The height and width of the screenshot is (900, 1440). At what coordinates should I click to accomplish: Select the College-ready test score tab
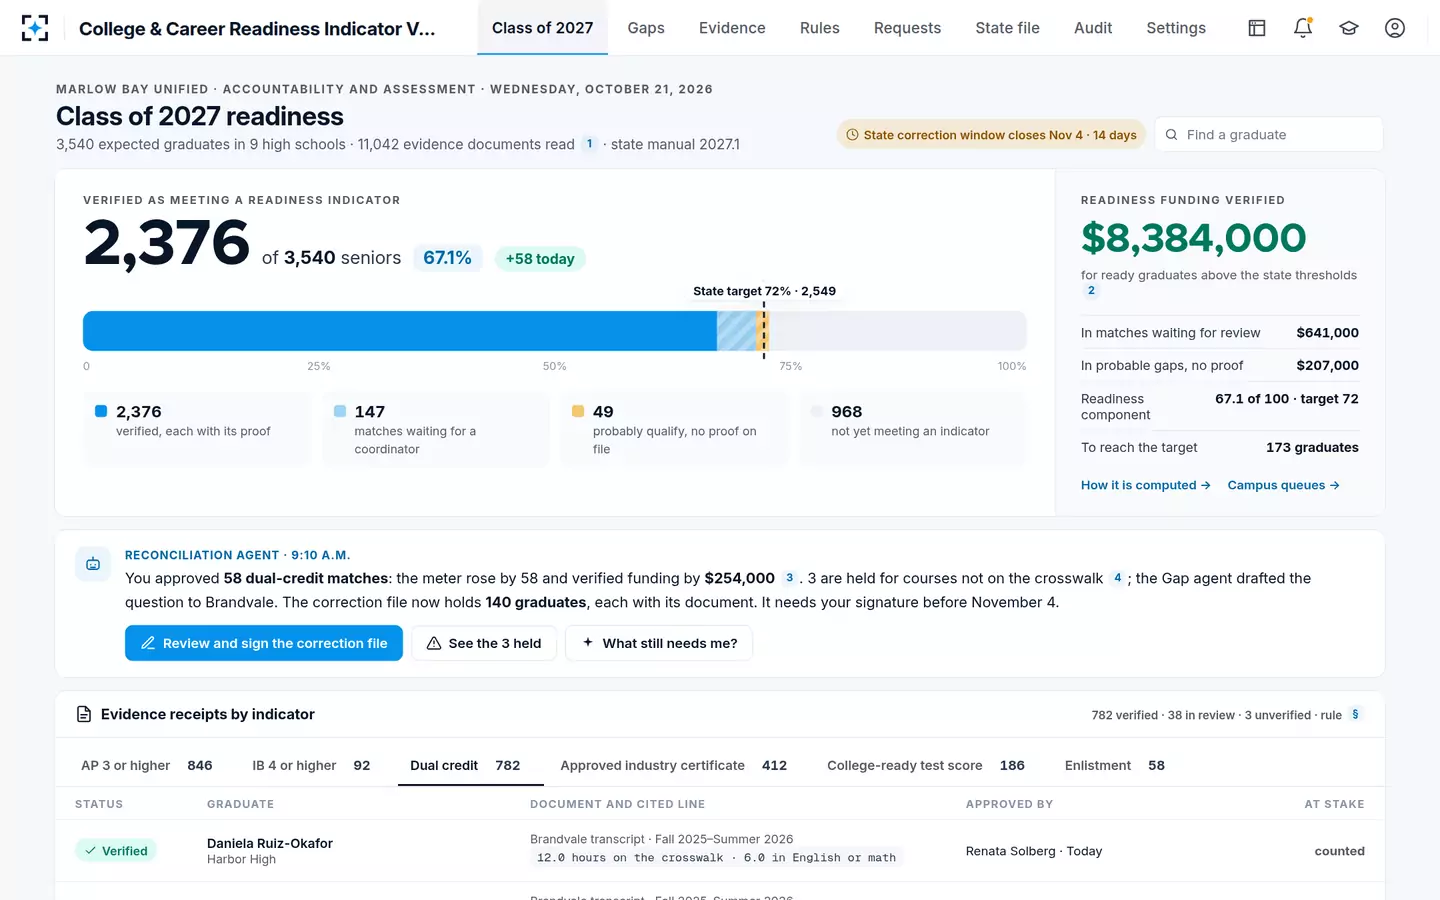(926, 765)
